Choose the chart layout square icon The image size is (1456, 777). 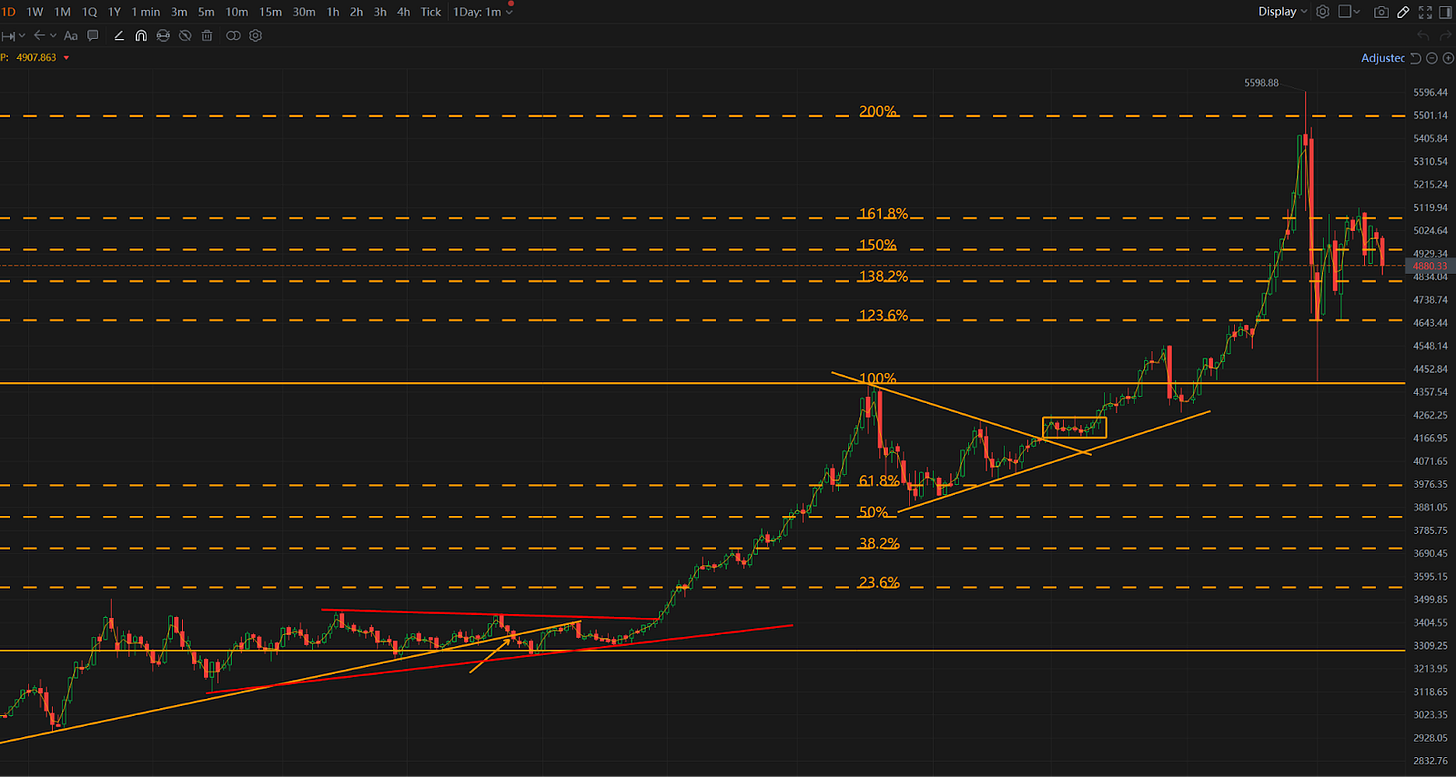click(1345, 12)
